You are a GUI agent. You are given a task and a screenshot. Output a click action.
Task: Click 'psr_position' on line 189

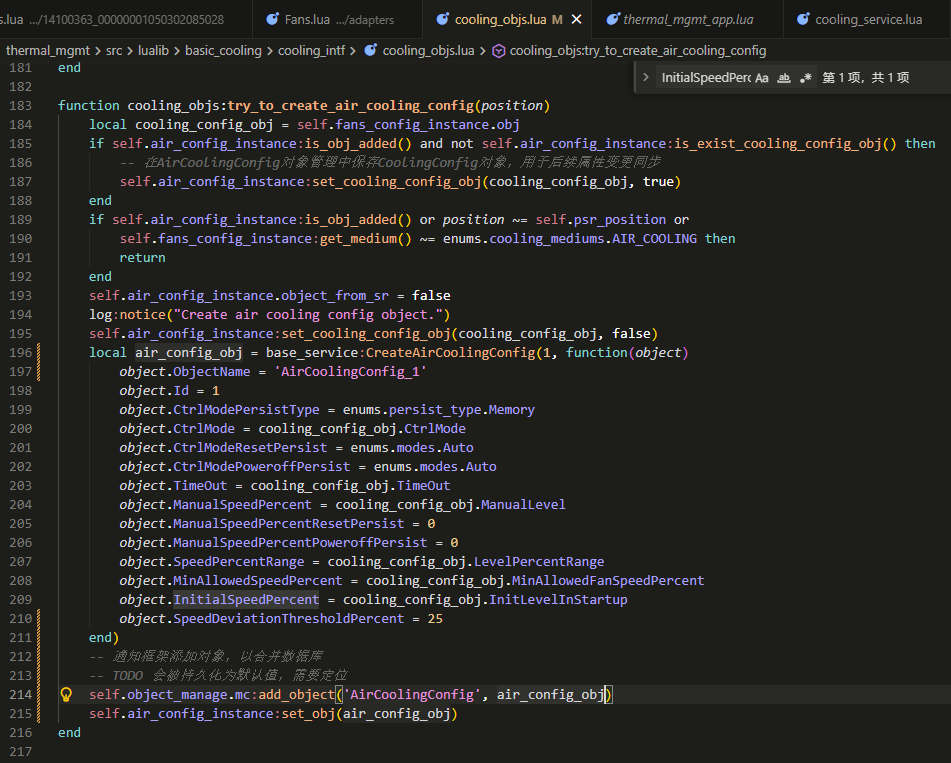(620, 220)
